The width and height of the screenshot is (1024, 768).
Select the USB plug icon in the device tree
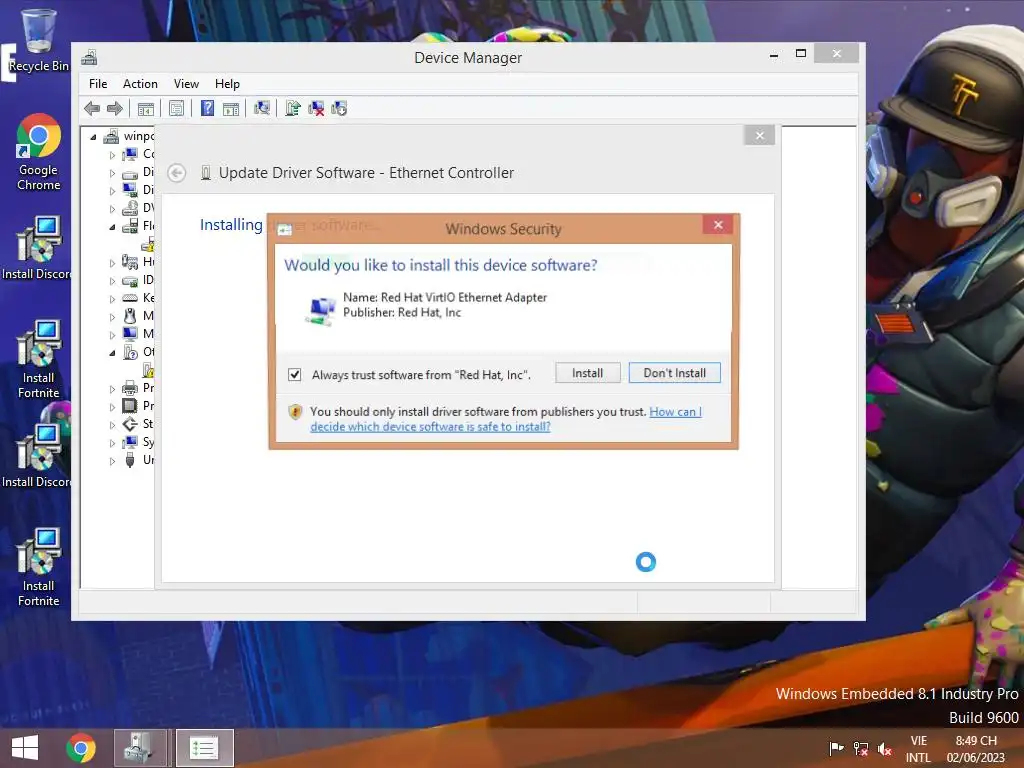point(130,460)
